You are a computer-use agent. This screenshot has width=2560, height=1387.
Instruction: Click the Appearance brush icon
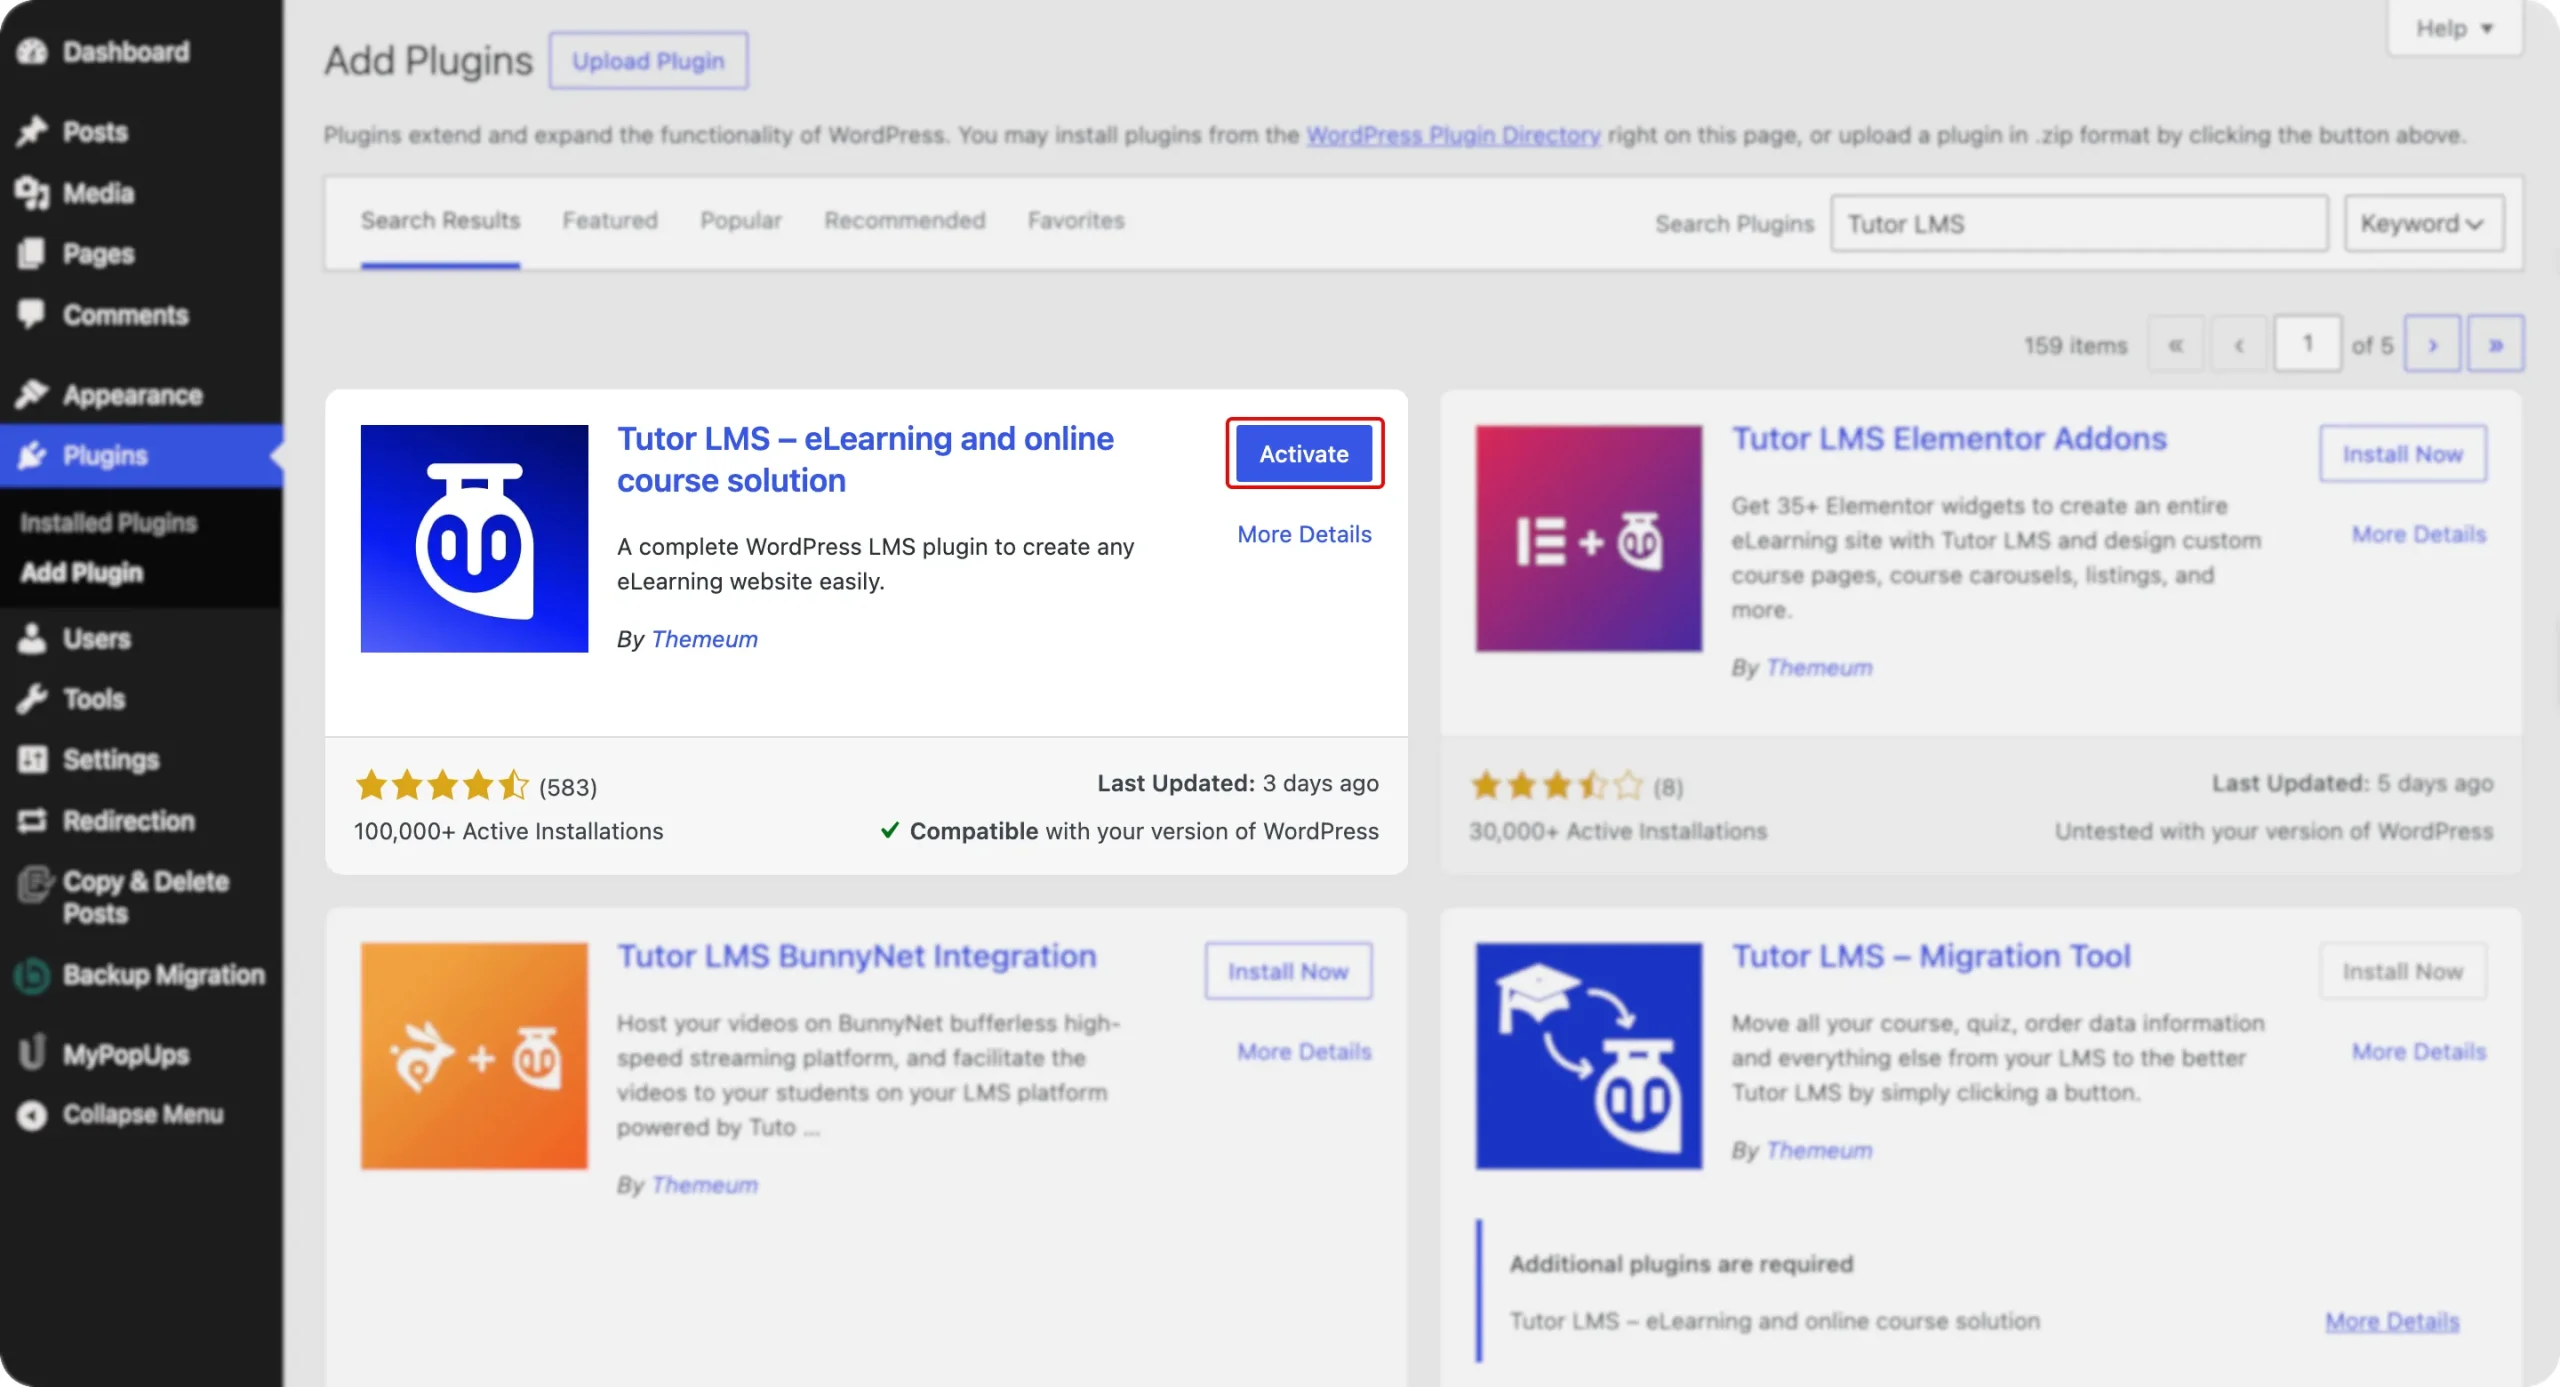click(x=32, y=395)
